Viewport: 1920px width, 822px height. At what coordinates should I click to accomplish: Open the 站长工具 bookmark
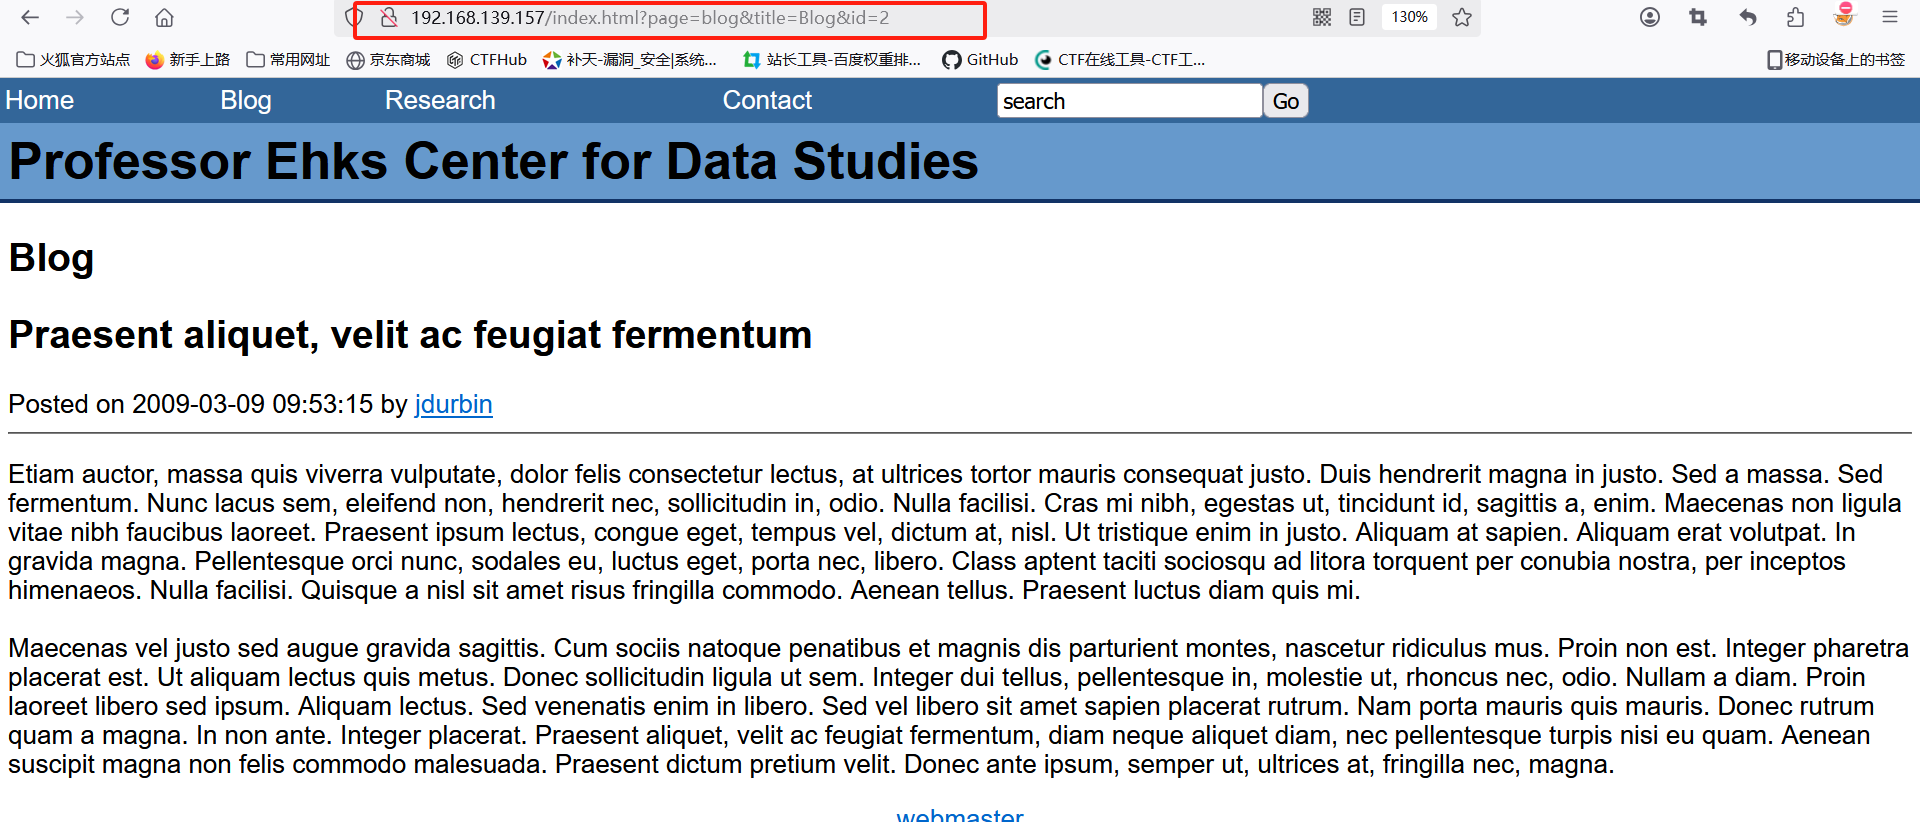[x=832, y=60]
